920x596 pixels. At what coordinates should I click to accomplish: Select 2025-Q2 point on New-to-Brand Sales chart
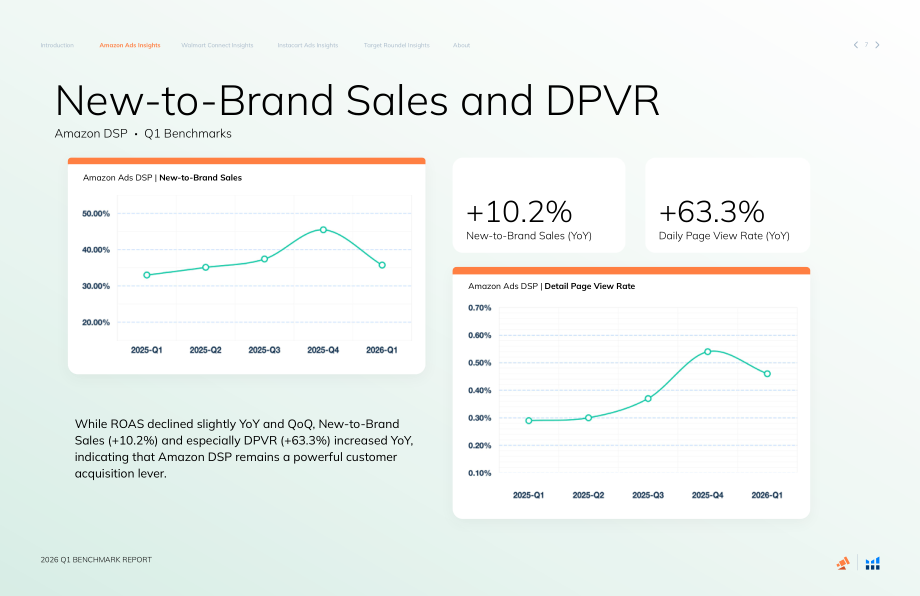tap(205, 267)
